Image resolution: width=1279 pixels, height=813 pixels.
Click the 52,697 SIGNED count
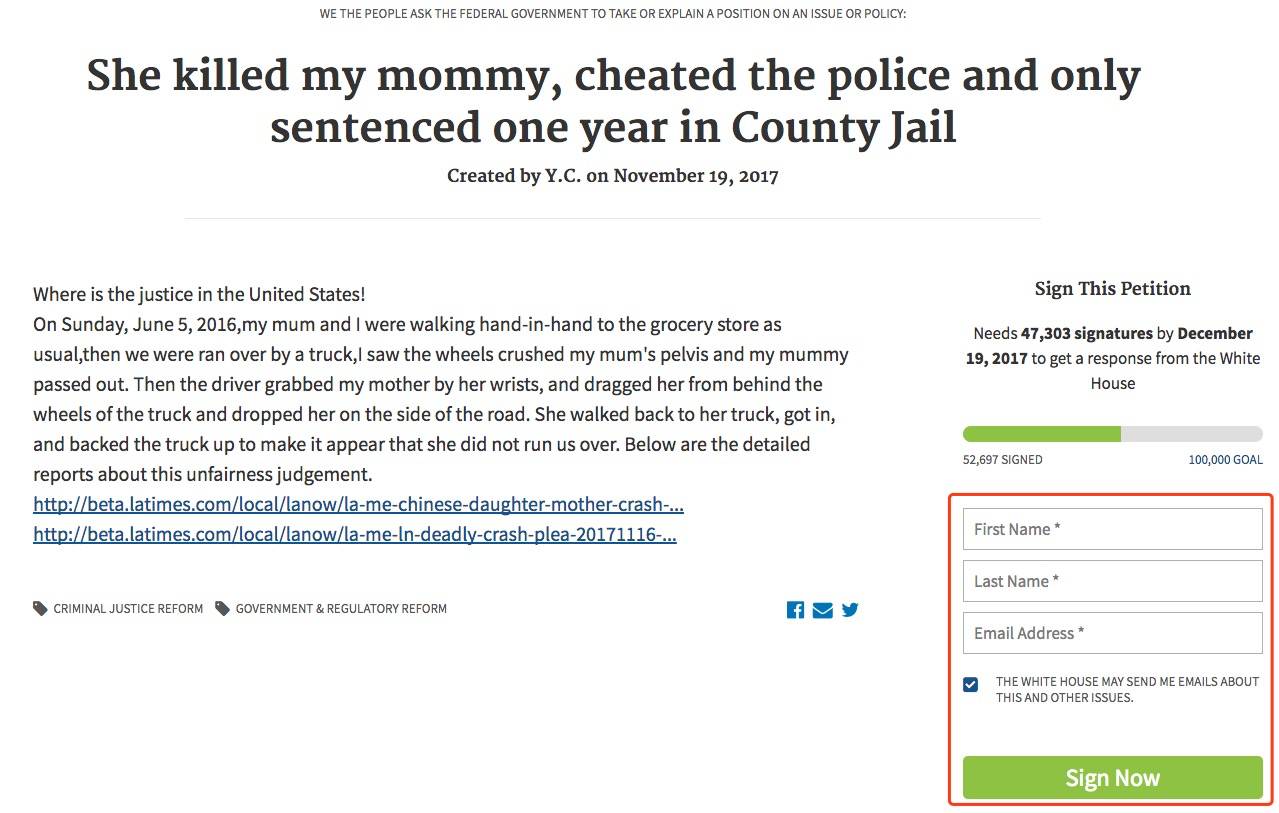[x=1002, y=460]
